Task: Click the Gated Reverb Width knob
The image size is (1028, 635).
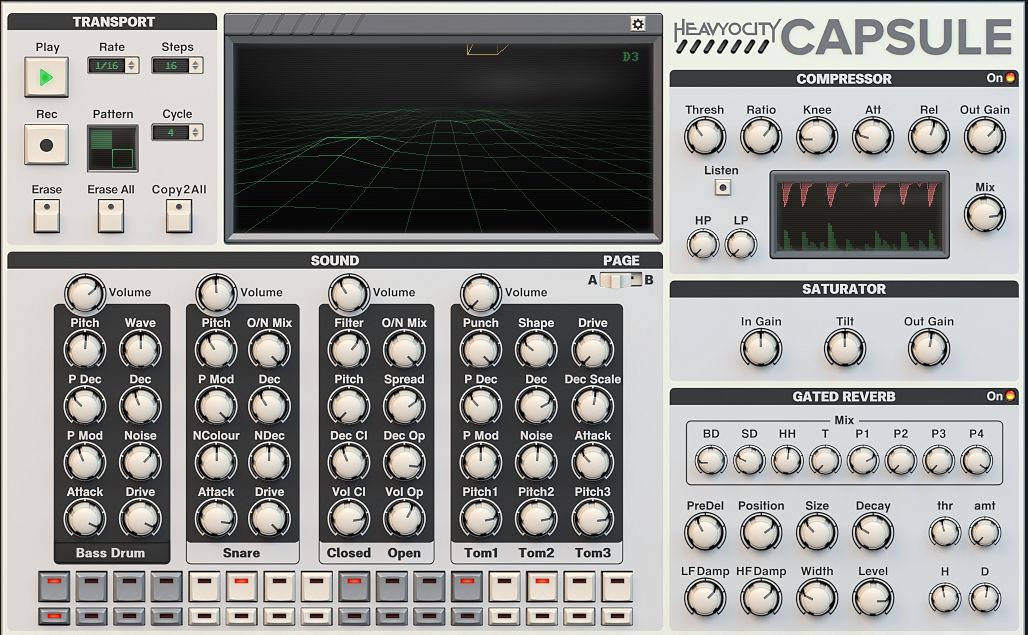Action: point(817,598)
